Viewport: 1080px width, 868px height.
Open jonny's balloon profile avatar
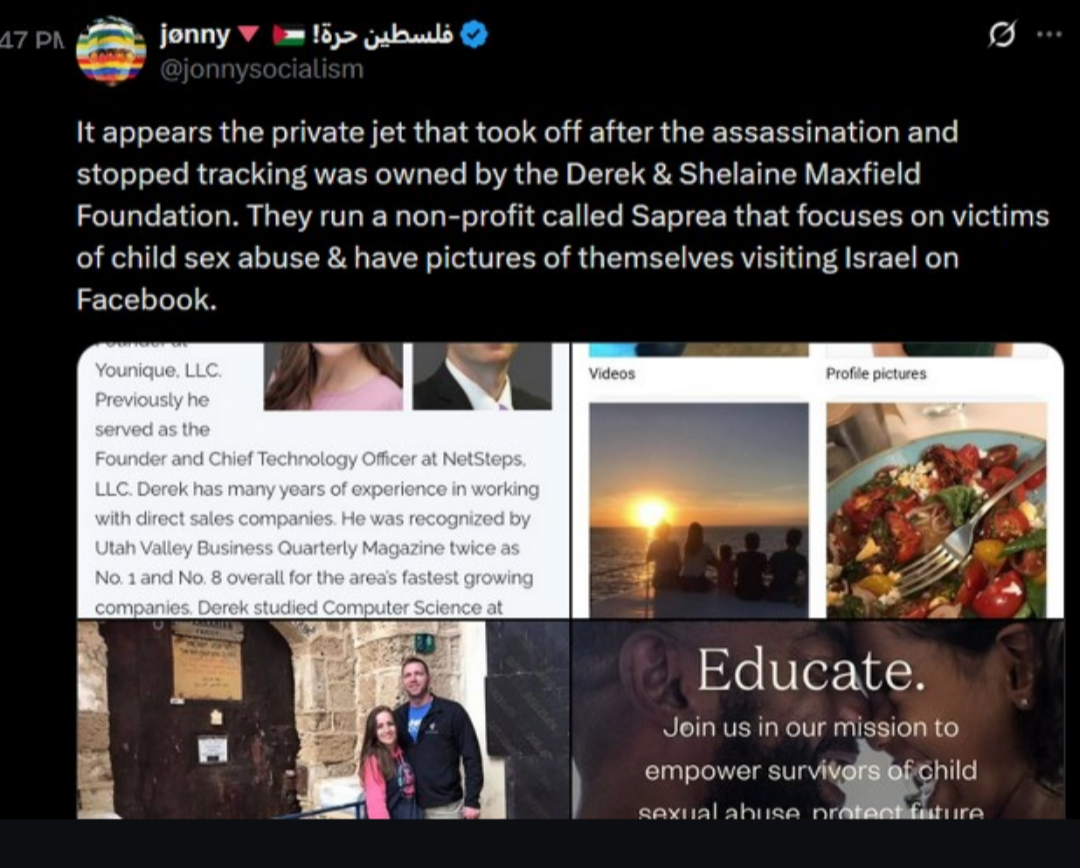(111, 51)
